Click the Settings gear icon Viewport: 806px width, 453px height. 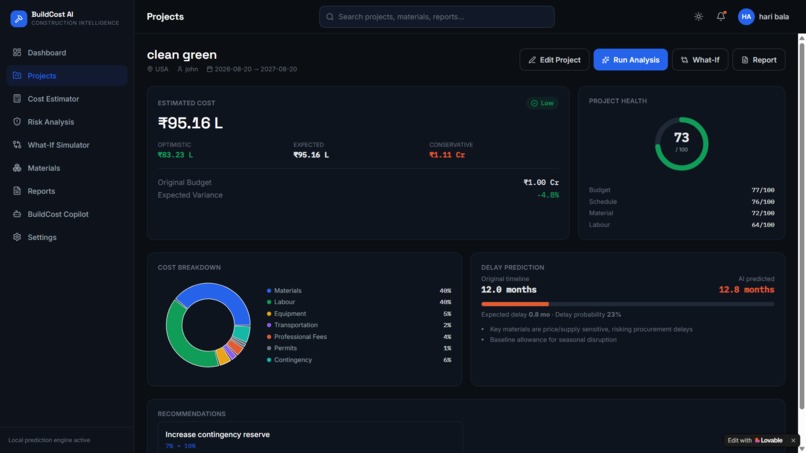[17, 237]
